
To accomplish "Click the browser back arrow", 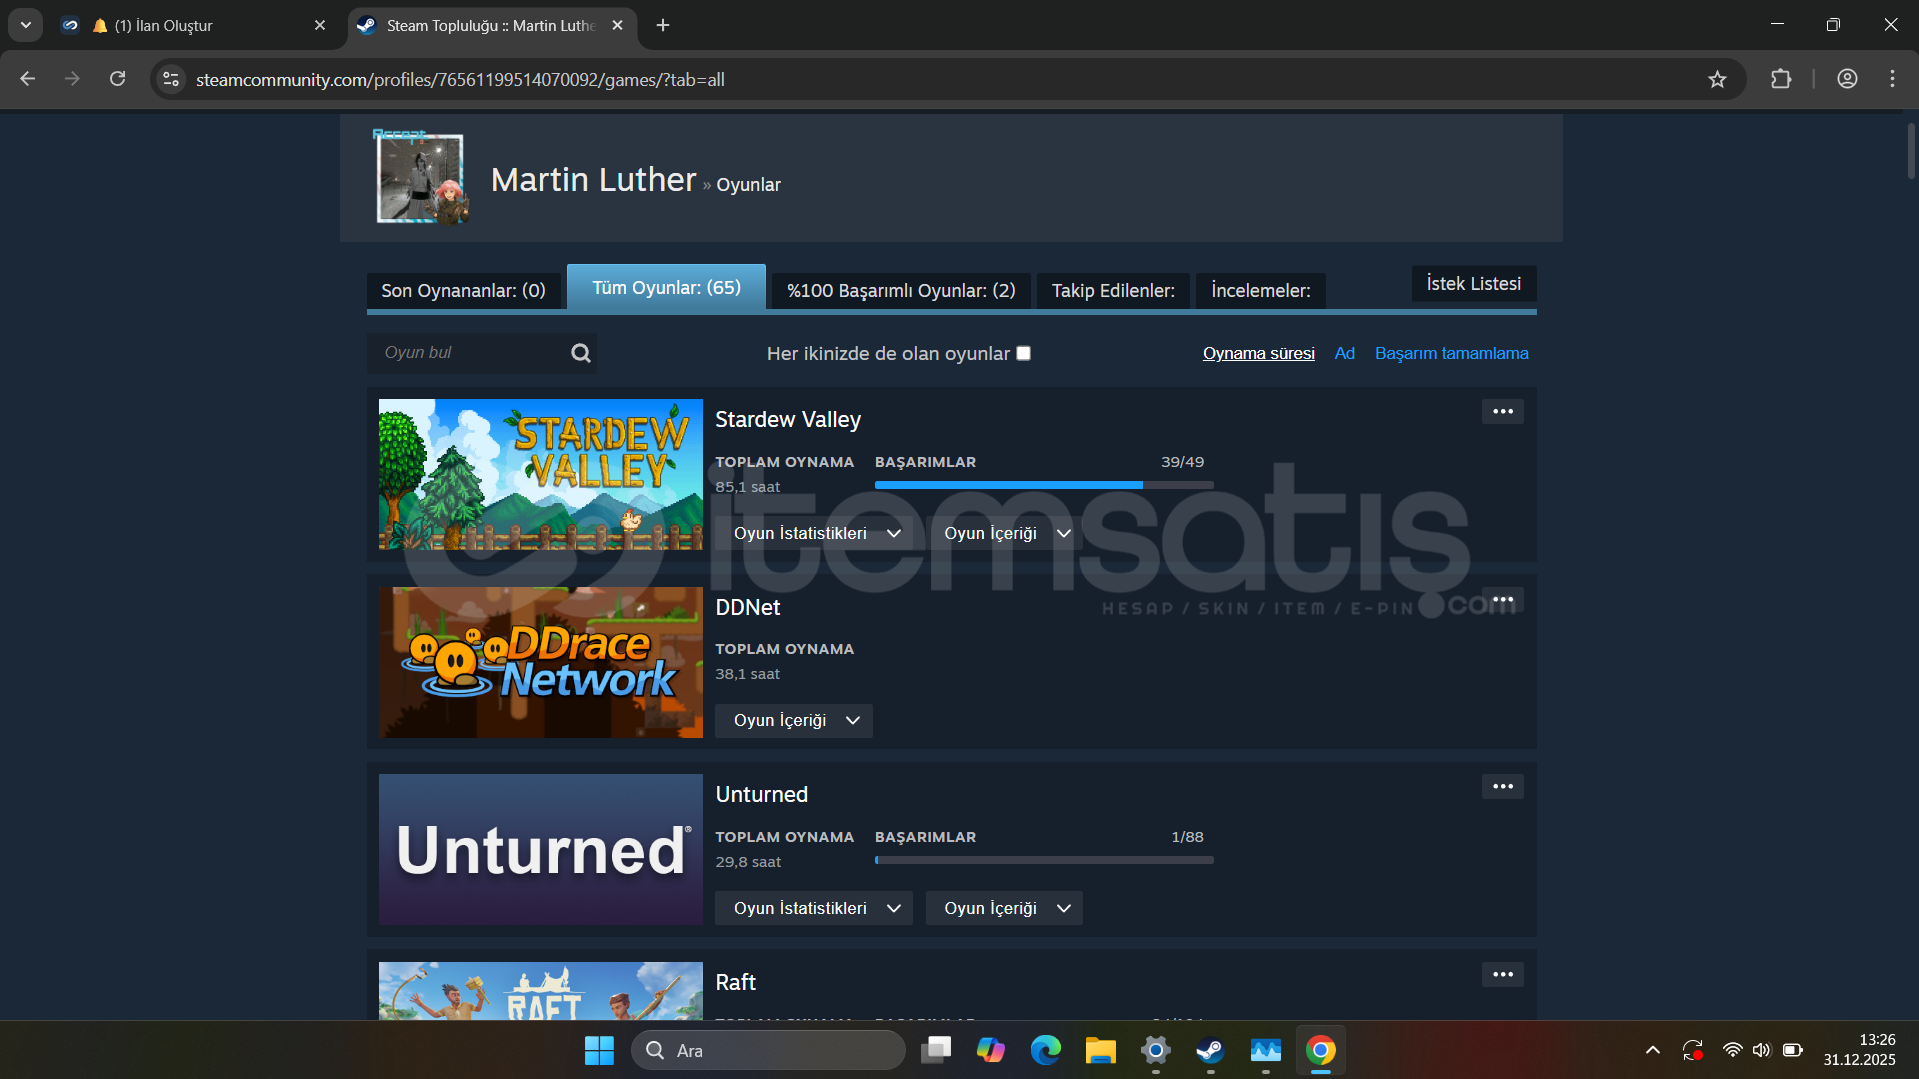I will pos(27,79).
